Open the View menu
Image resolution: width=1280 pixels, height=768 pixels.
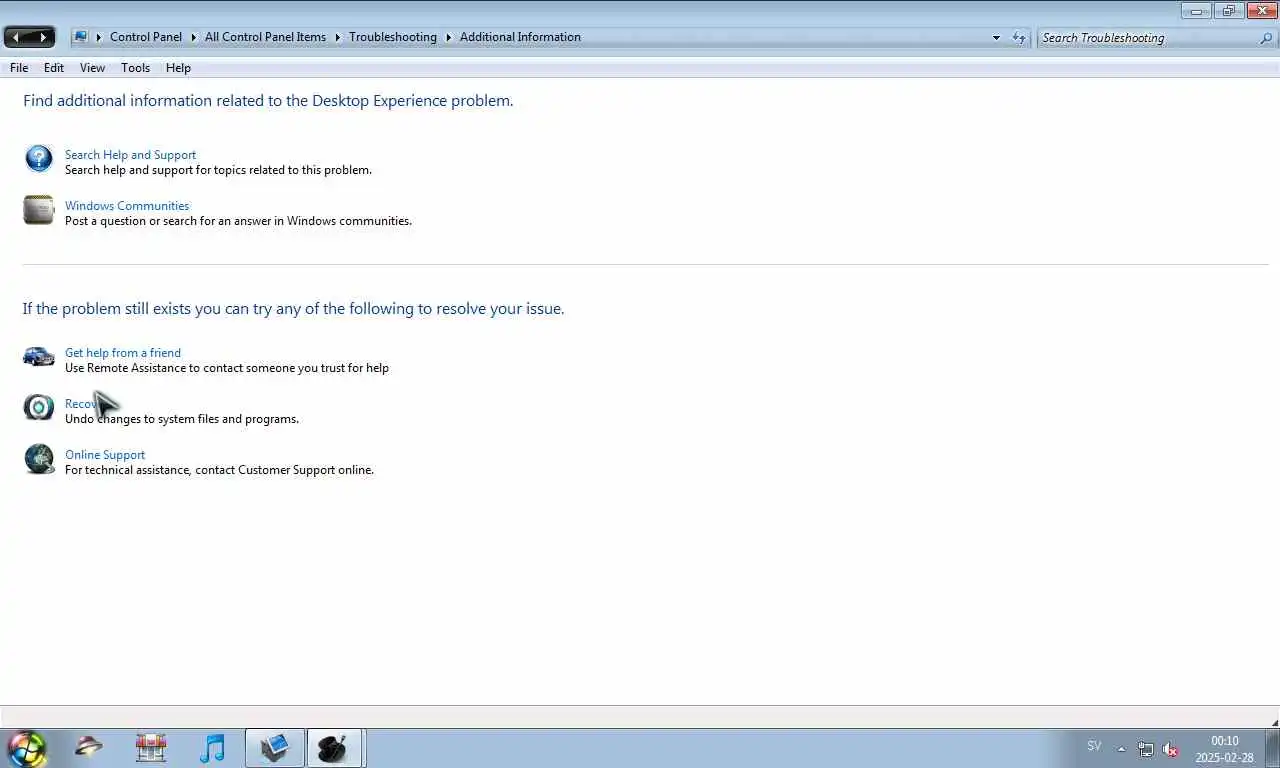point(92,68)
